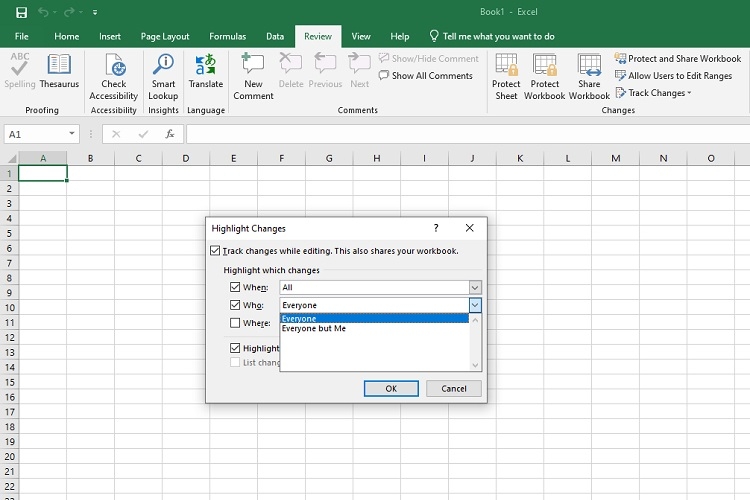
Task: Toggle the When checkbox
Action: tap(235, 287)
